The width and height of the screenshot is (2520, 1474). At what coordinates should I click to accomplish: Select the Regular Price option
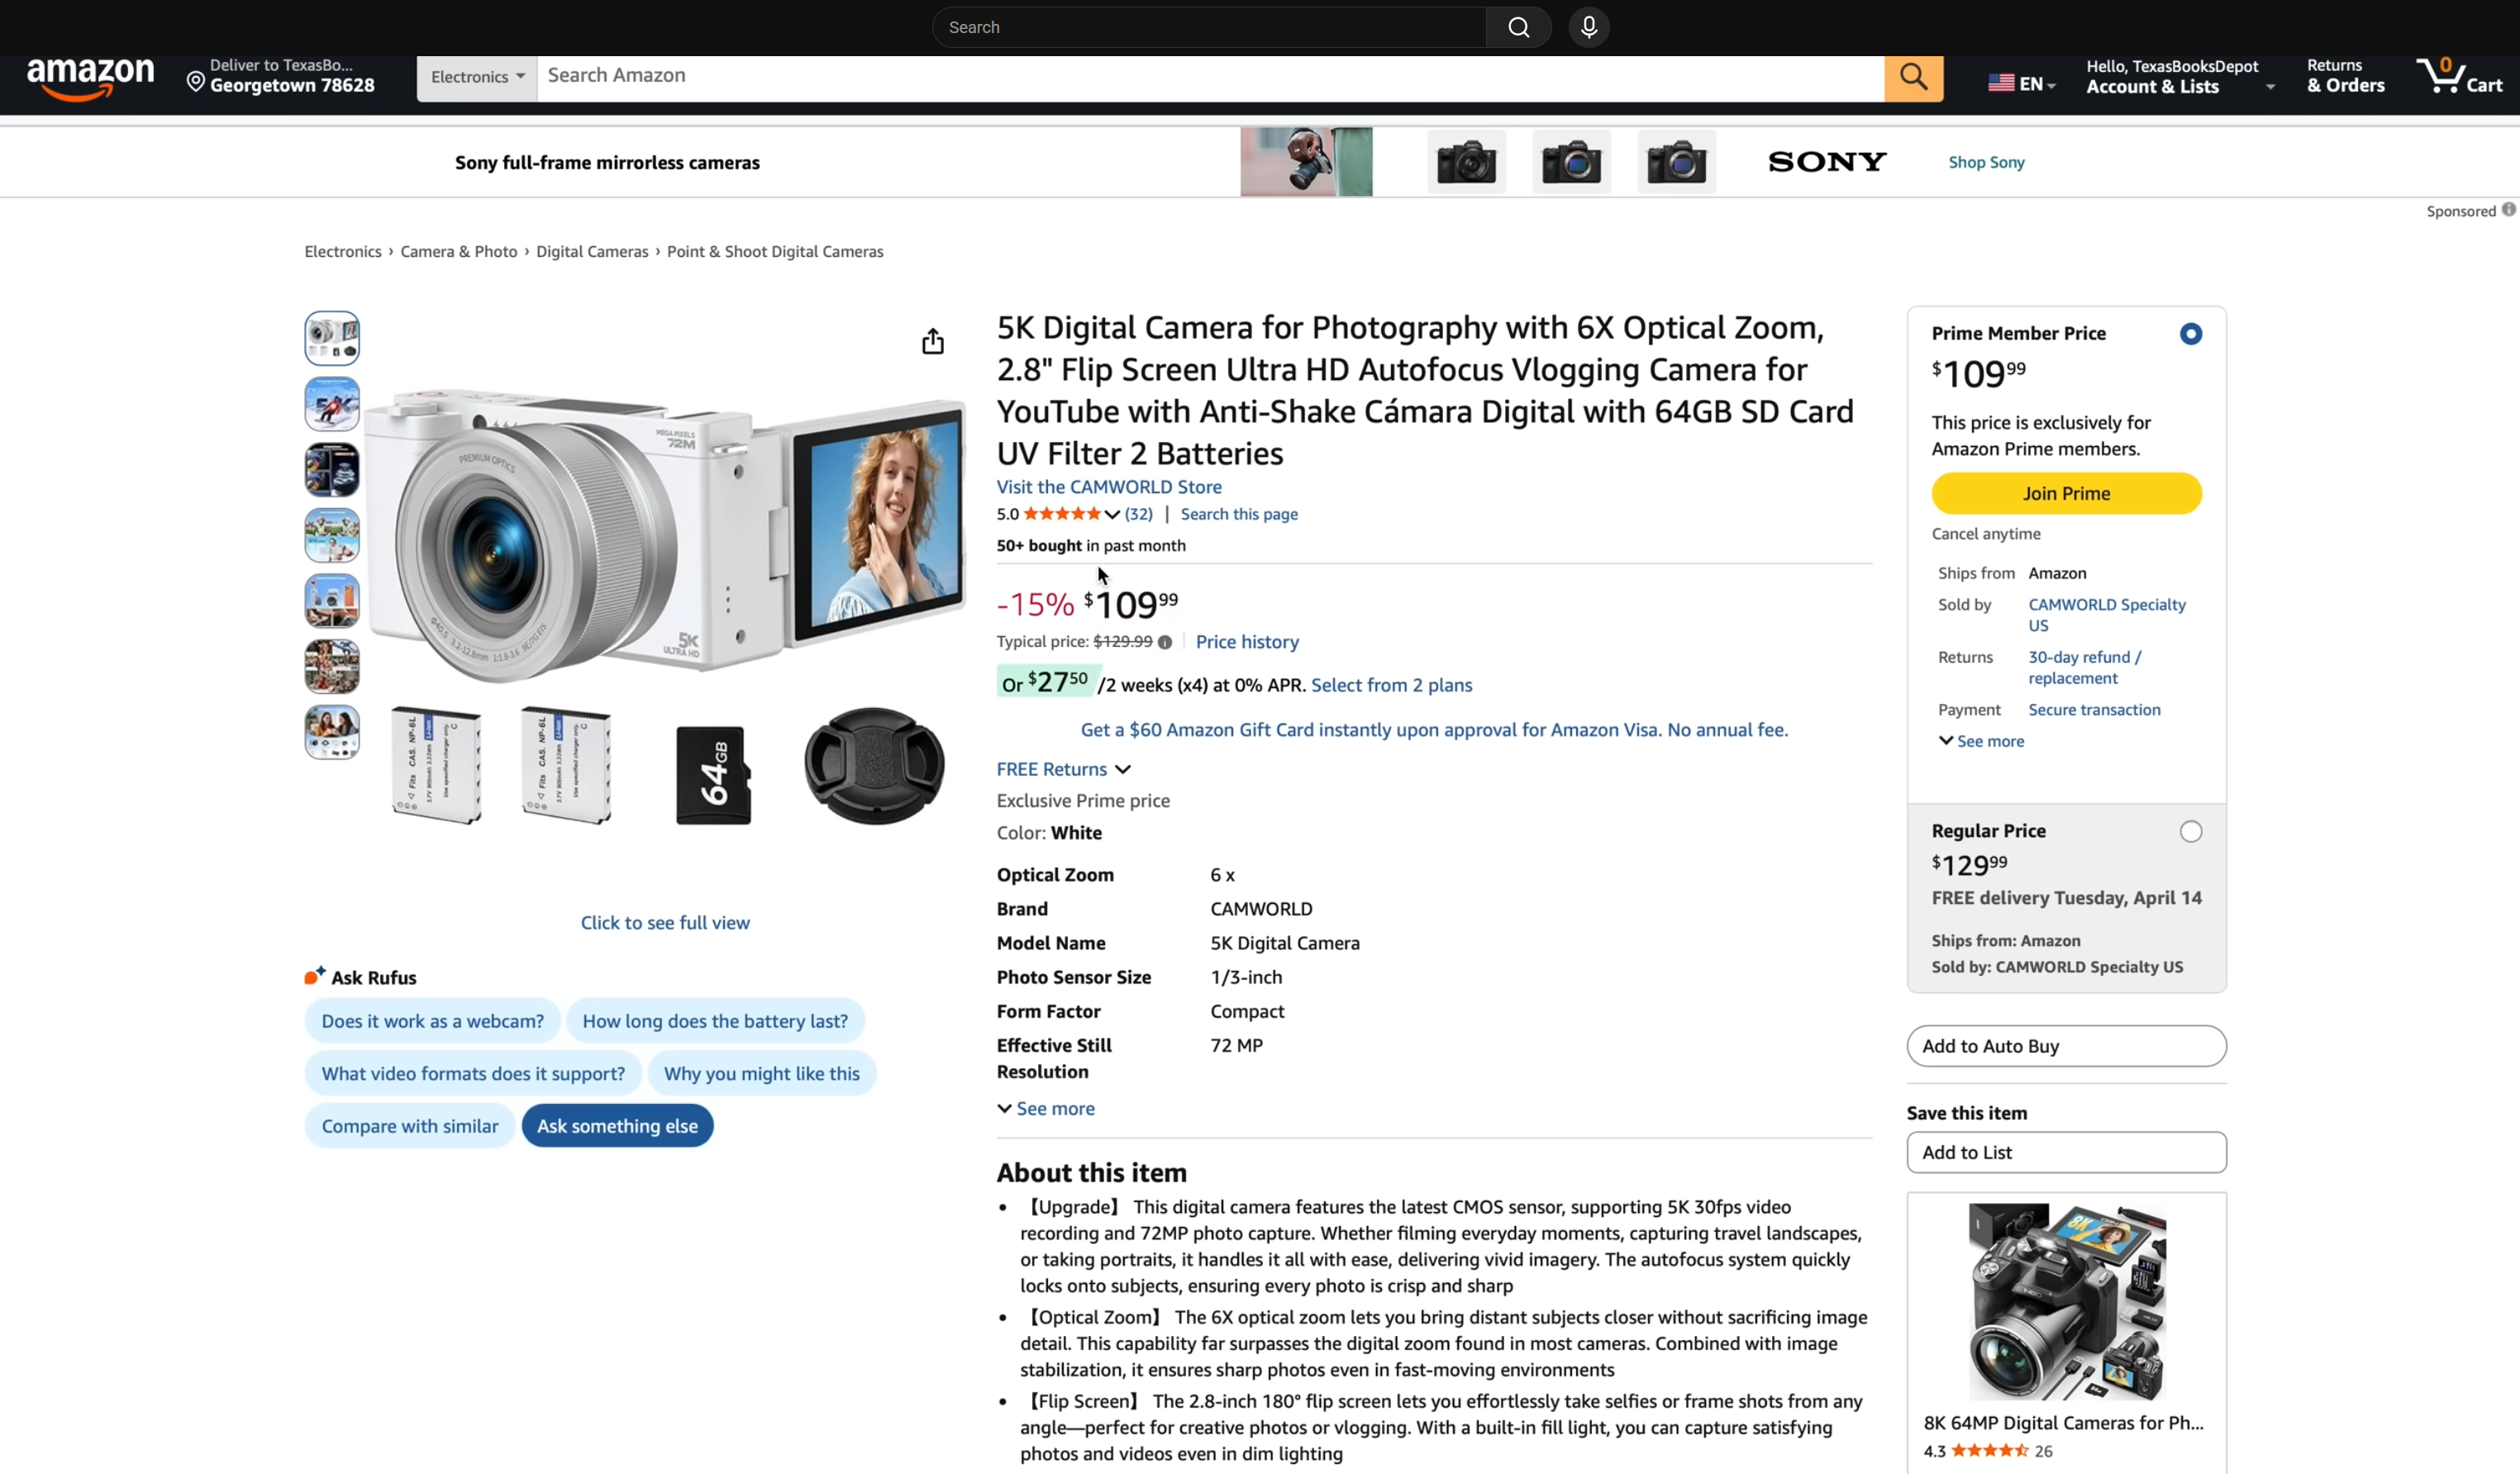tap(2191, 831)
